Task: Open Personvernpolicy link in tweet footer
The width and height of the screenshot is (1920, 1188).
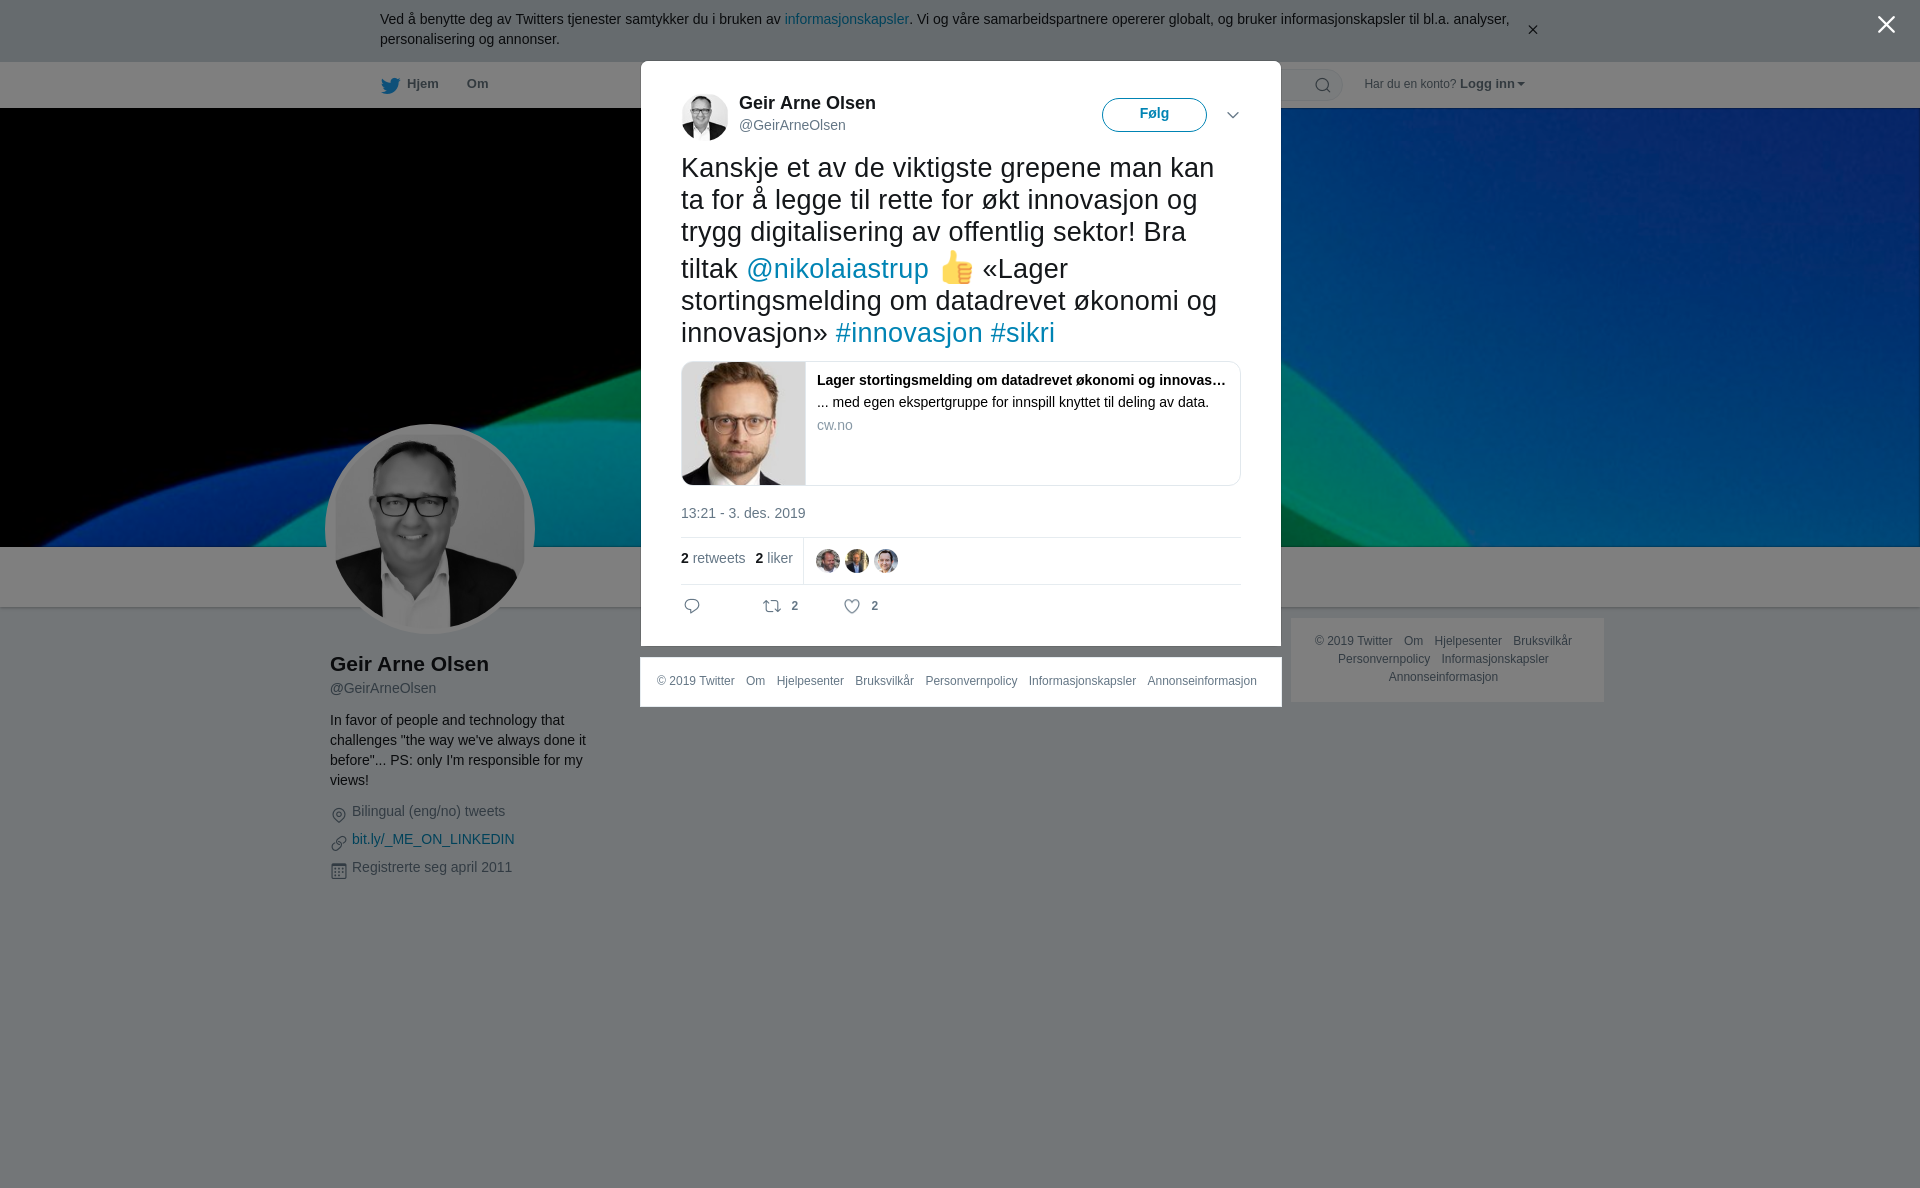Action: (971, 681)
